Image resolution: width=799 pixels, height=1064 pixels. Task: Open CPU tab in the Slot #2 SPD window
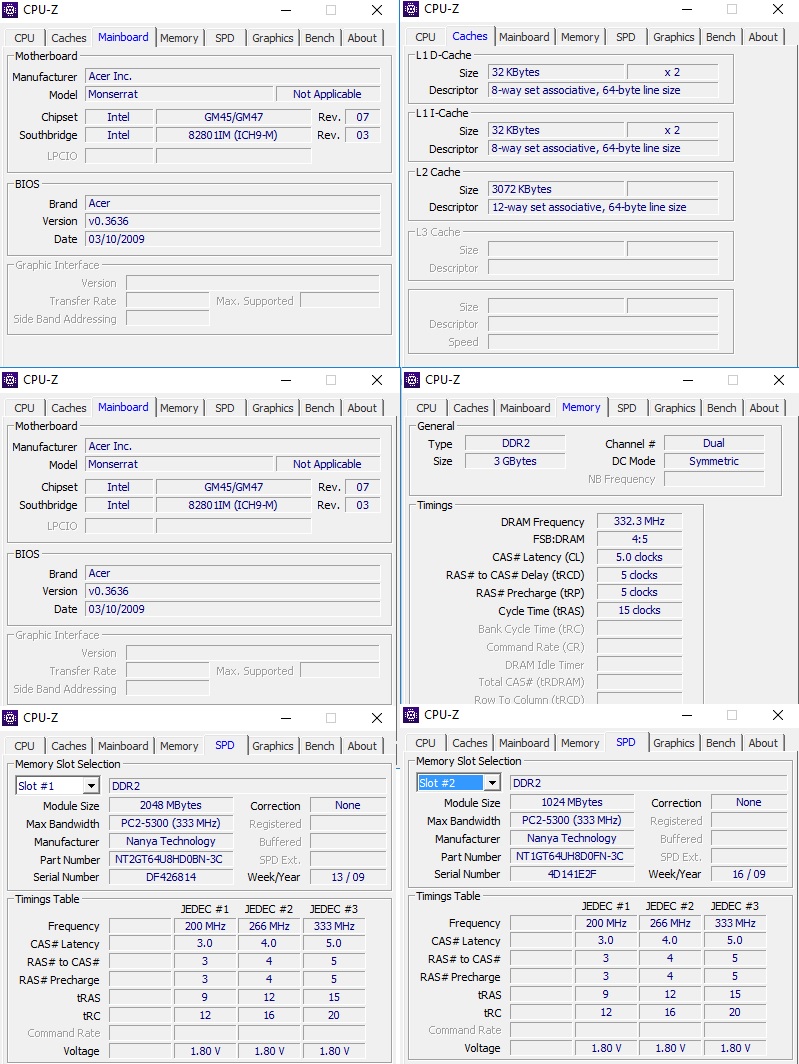click(426, 743)
